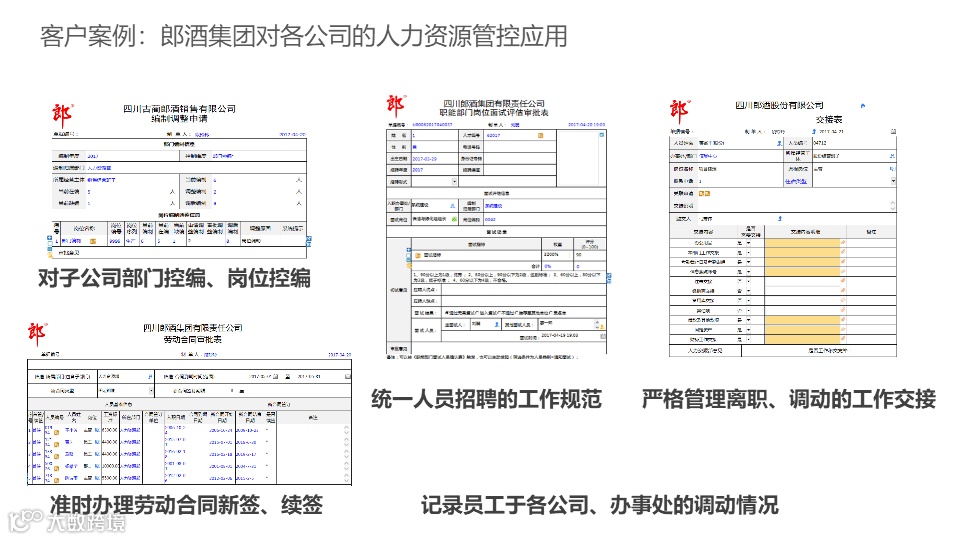Tick the row checkbox beside 编制调整申请 position table

(50, 244)
